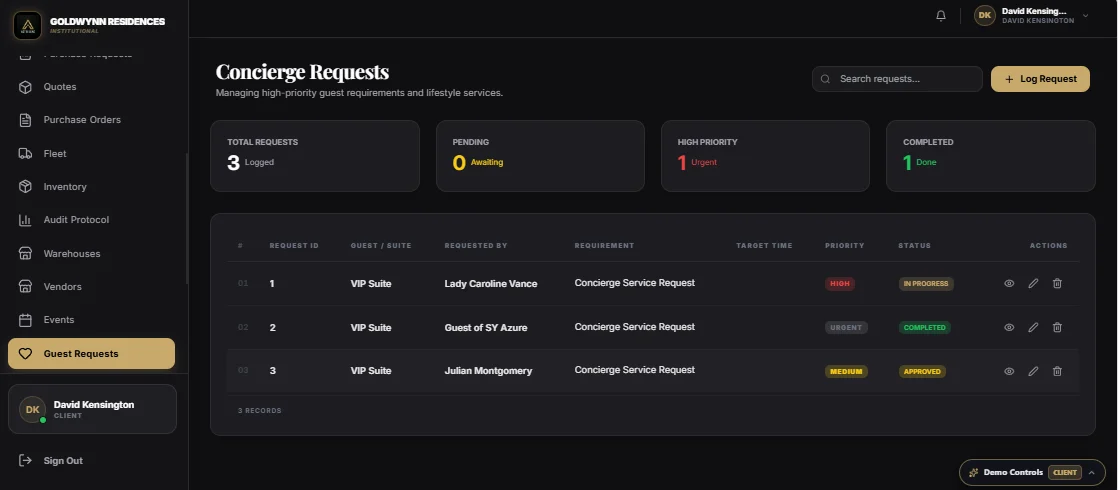Click the Demo Controls sparkle icon
The width and height of the screenshot is (1120, 490).
point(974,472)
